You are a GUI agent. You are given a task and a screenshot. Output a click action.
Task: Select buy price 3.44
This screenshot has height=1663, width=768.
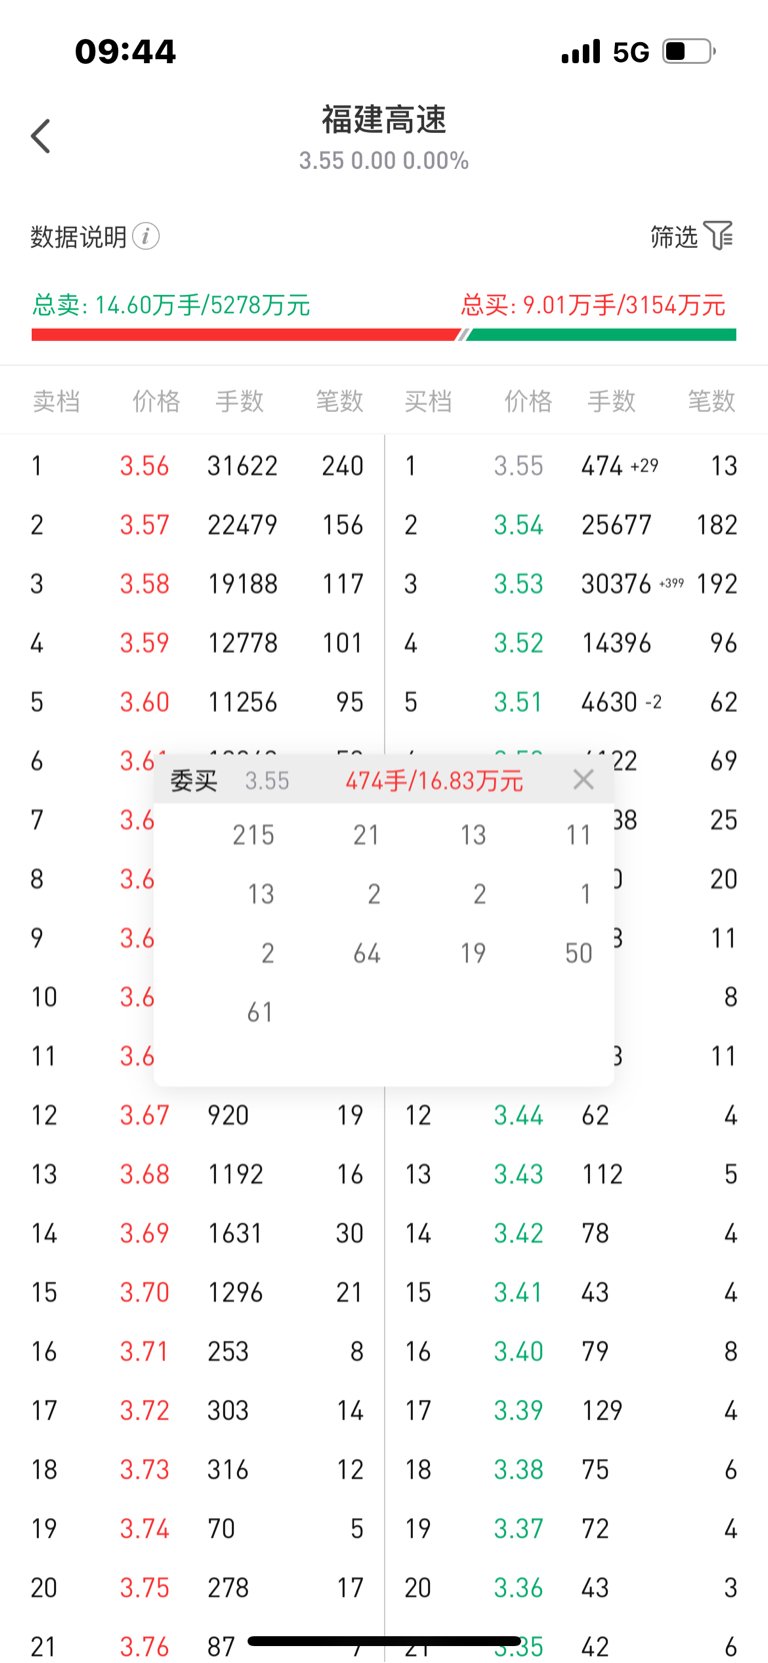pos(519,1116)
